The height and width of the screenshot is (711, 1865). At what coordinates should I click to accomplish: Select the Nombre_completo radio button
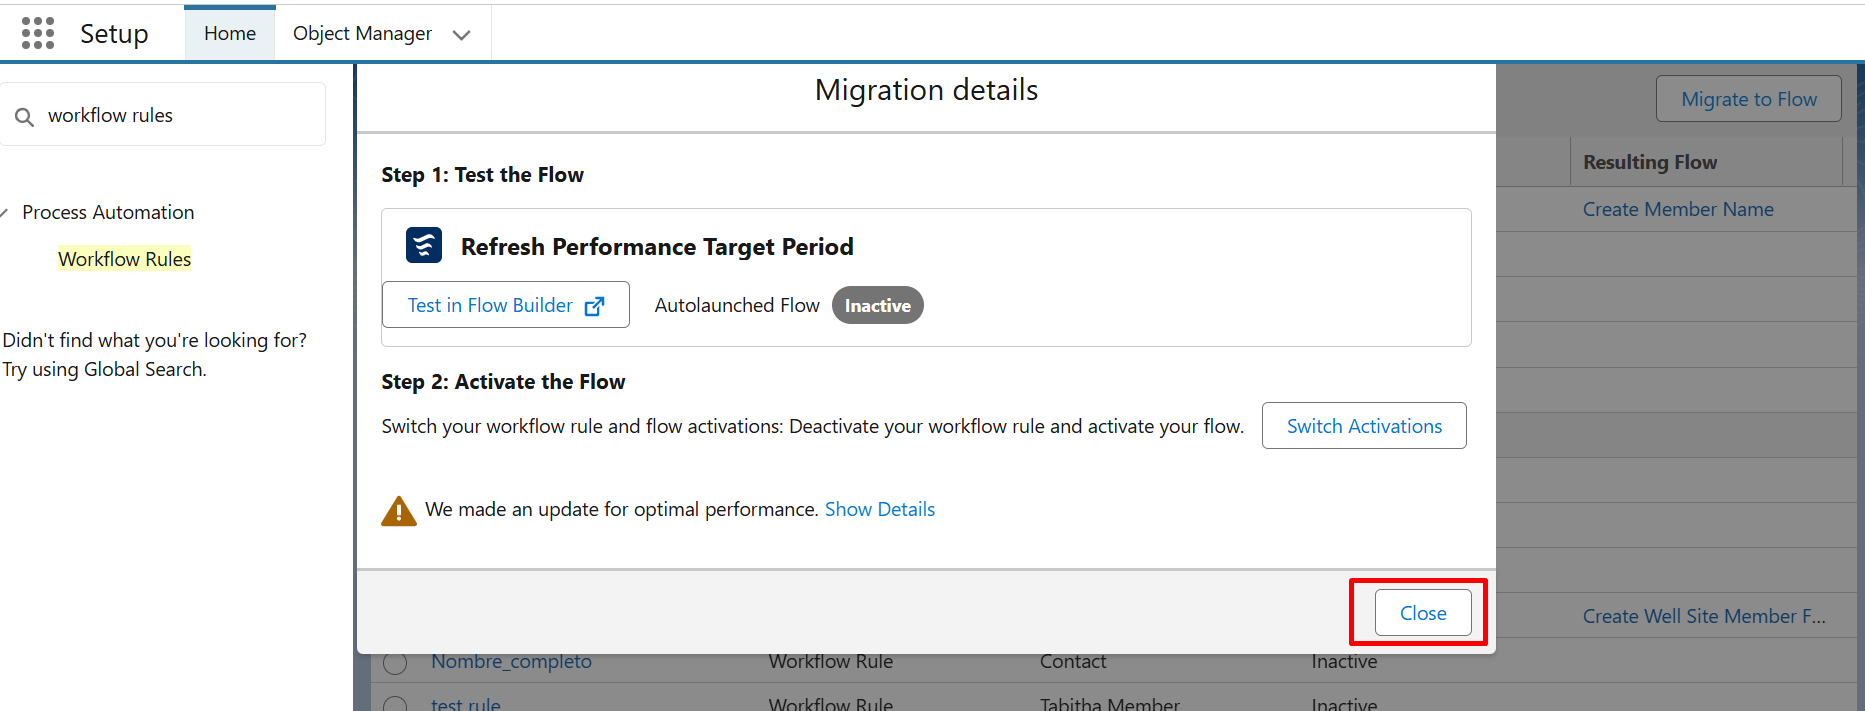[x=395, y=662]
